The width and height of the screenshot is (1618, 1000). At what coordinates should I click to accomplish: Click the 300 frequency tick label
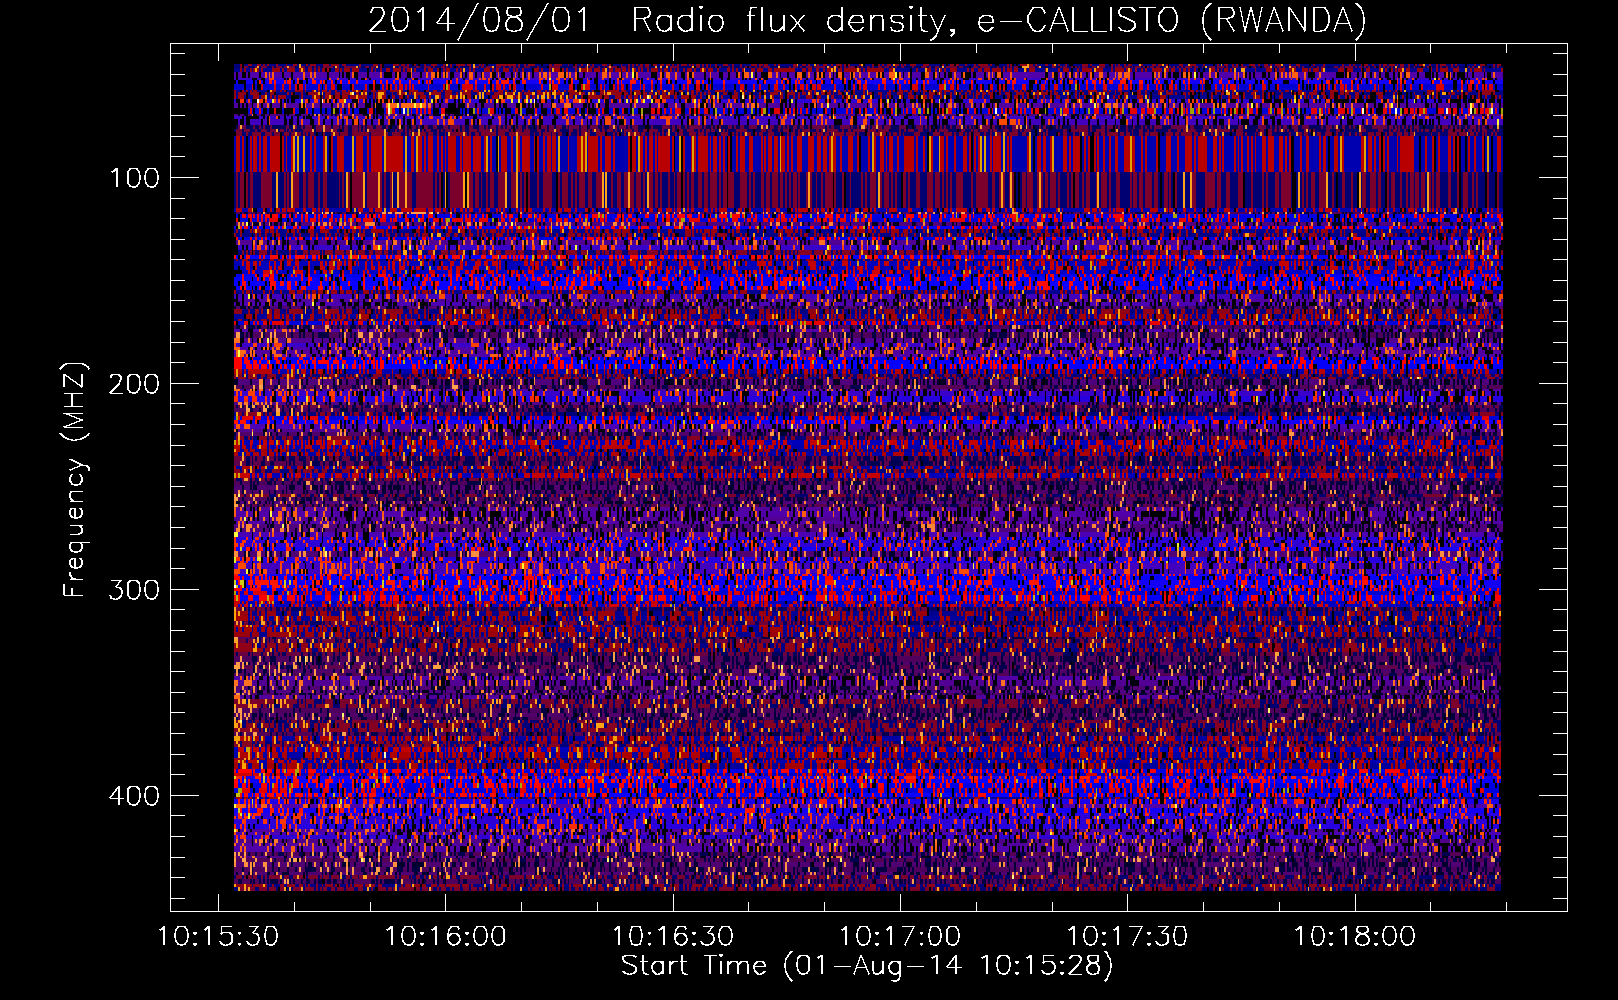pos(134,589)
